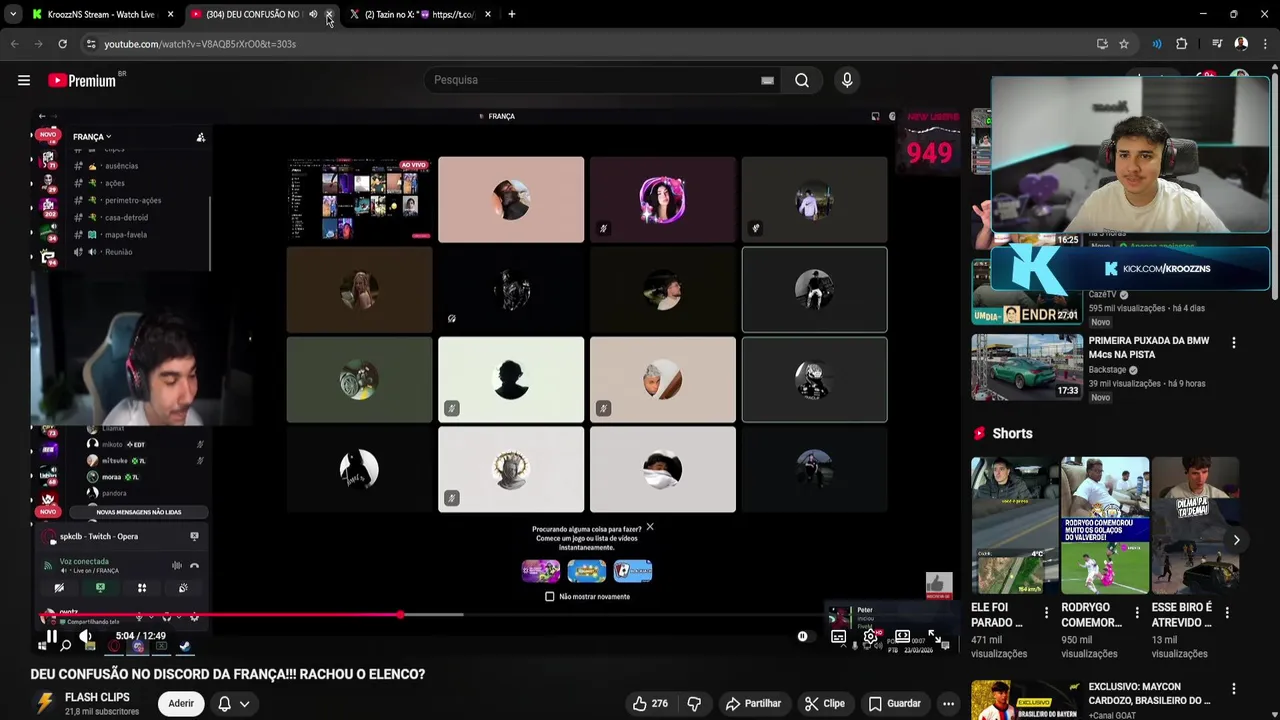Go forward in browser history
Screen dimensions: 1280x720
click(x=38, y=44)
